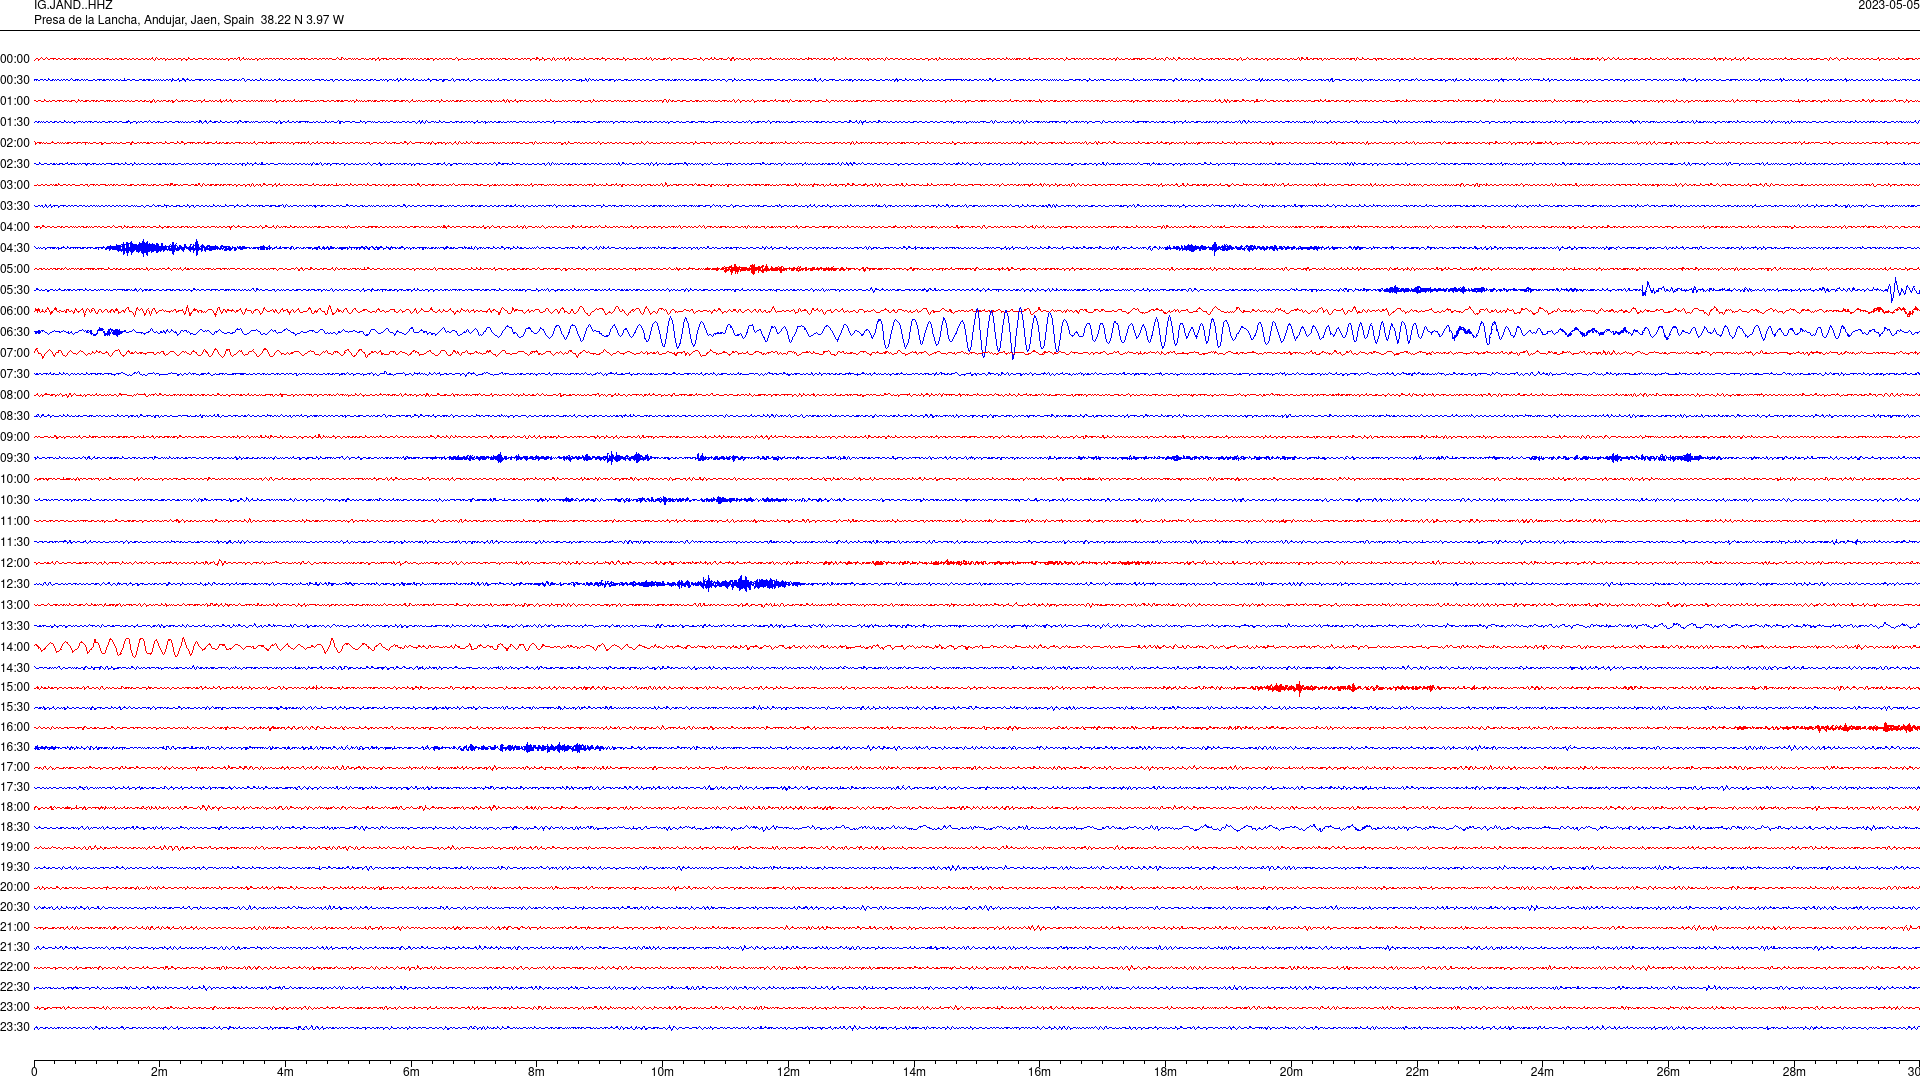Click the date 2023-05-05
The width and height of the screenshot is (1920, 1080).
tap(1888, 6)
